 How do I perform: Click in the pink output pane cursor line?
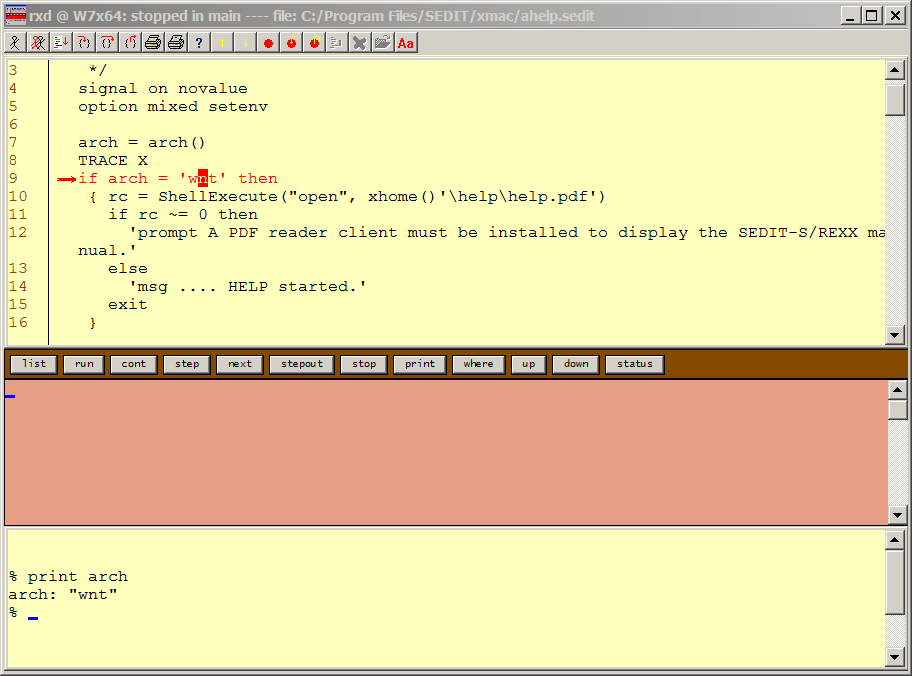pos(446,391)
